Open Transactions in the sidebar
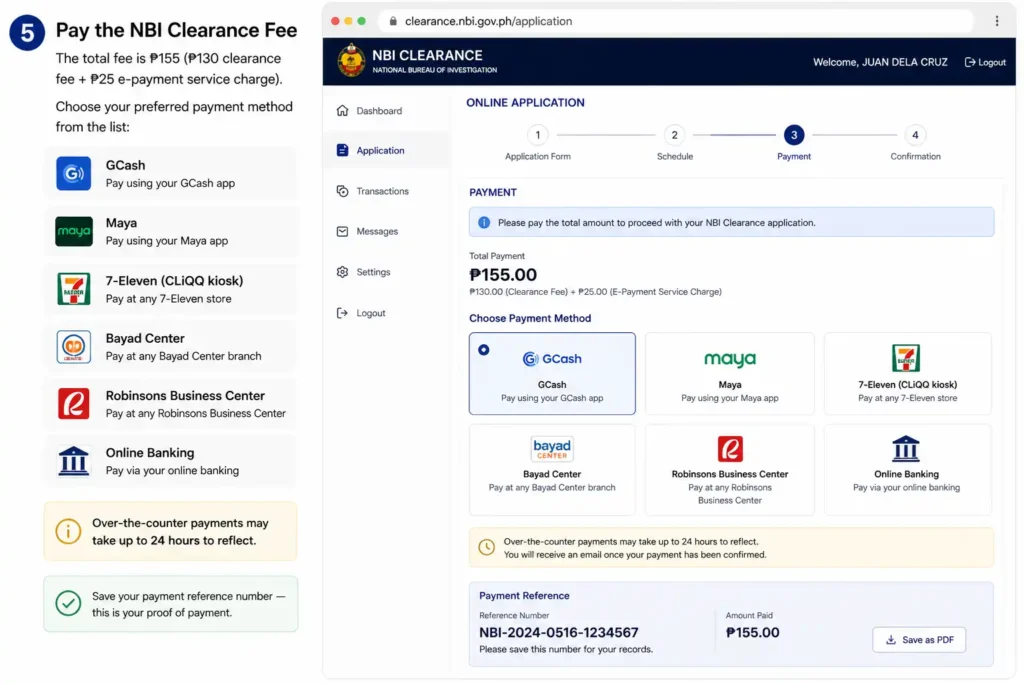This screenshot has height=683, width=1024. (x=385, y=191)
